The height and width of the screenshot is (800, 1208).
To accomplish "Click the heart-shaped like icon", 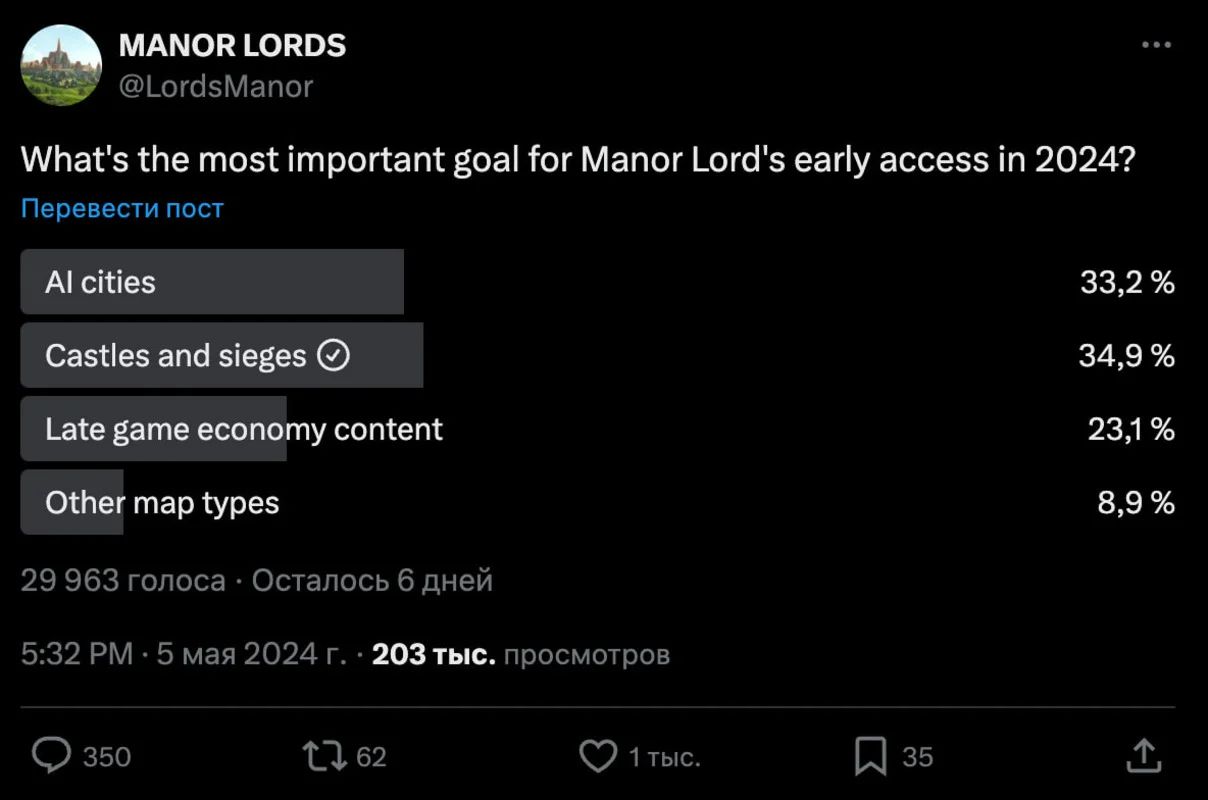I will pos(598,757).
